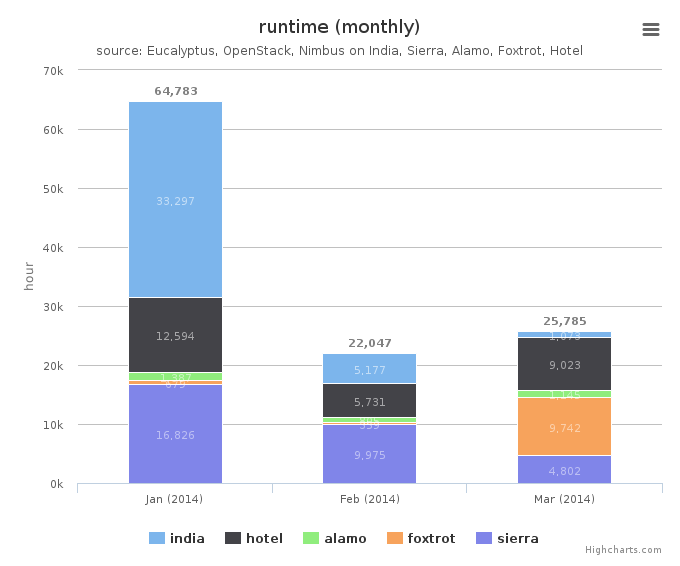Click the 0k y-axis label
The image size is (680, 566).
click(x=56, y=484)
